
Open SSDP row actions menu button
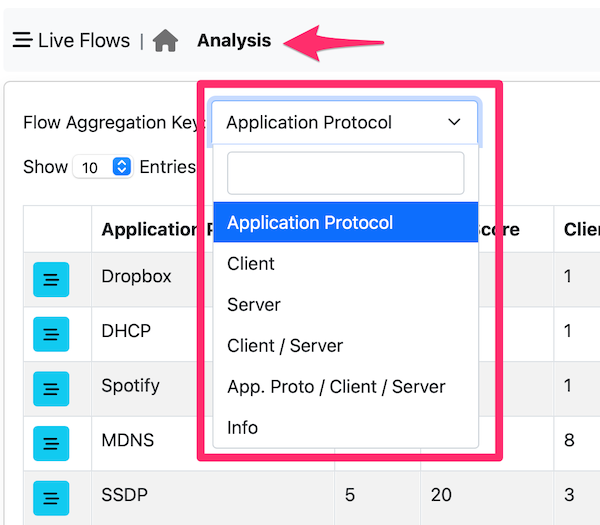(51, 498)
